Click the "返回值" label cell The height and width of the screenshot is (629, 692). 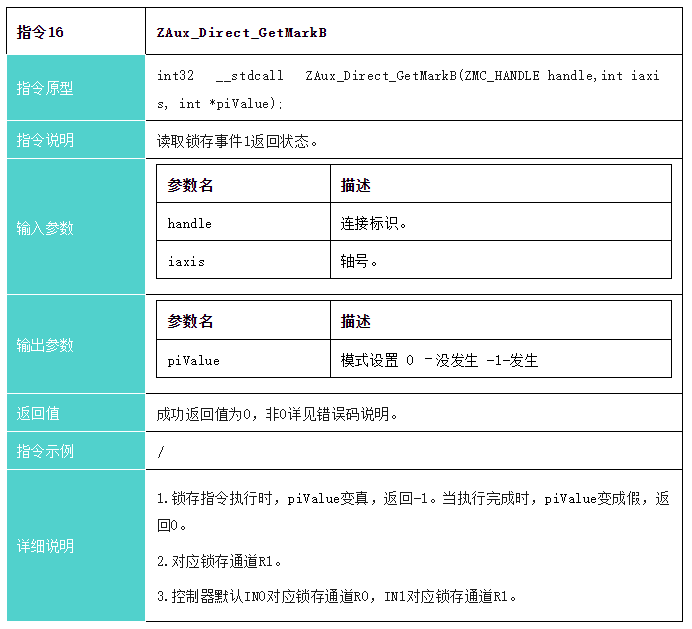pyautogui.click(x=76, y=413)
